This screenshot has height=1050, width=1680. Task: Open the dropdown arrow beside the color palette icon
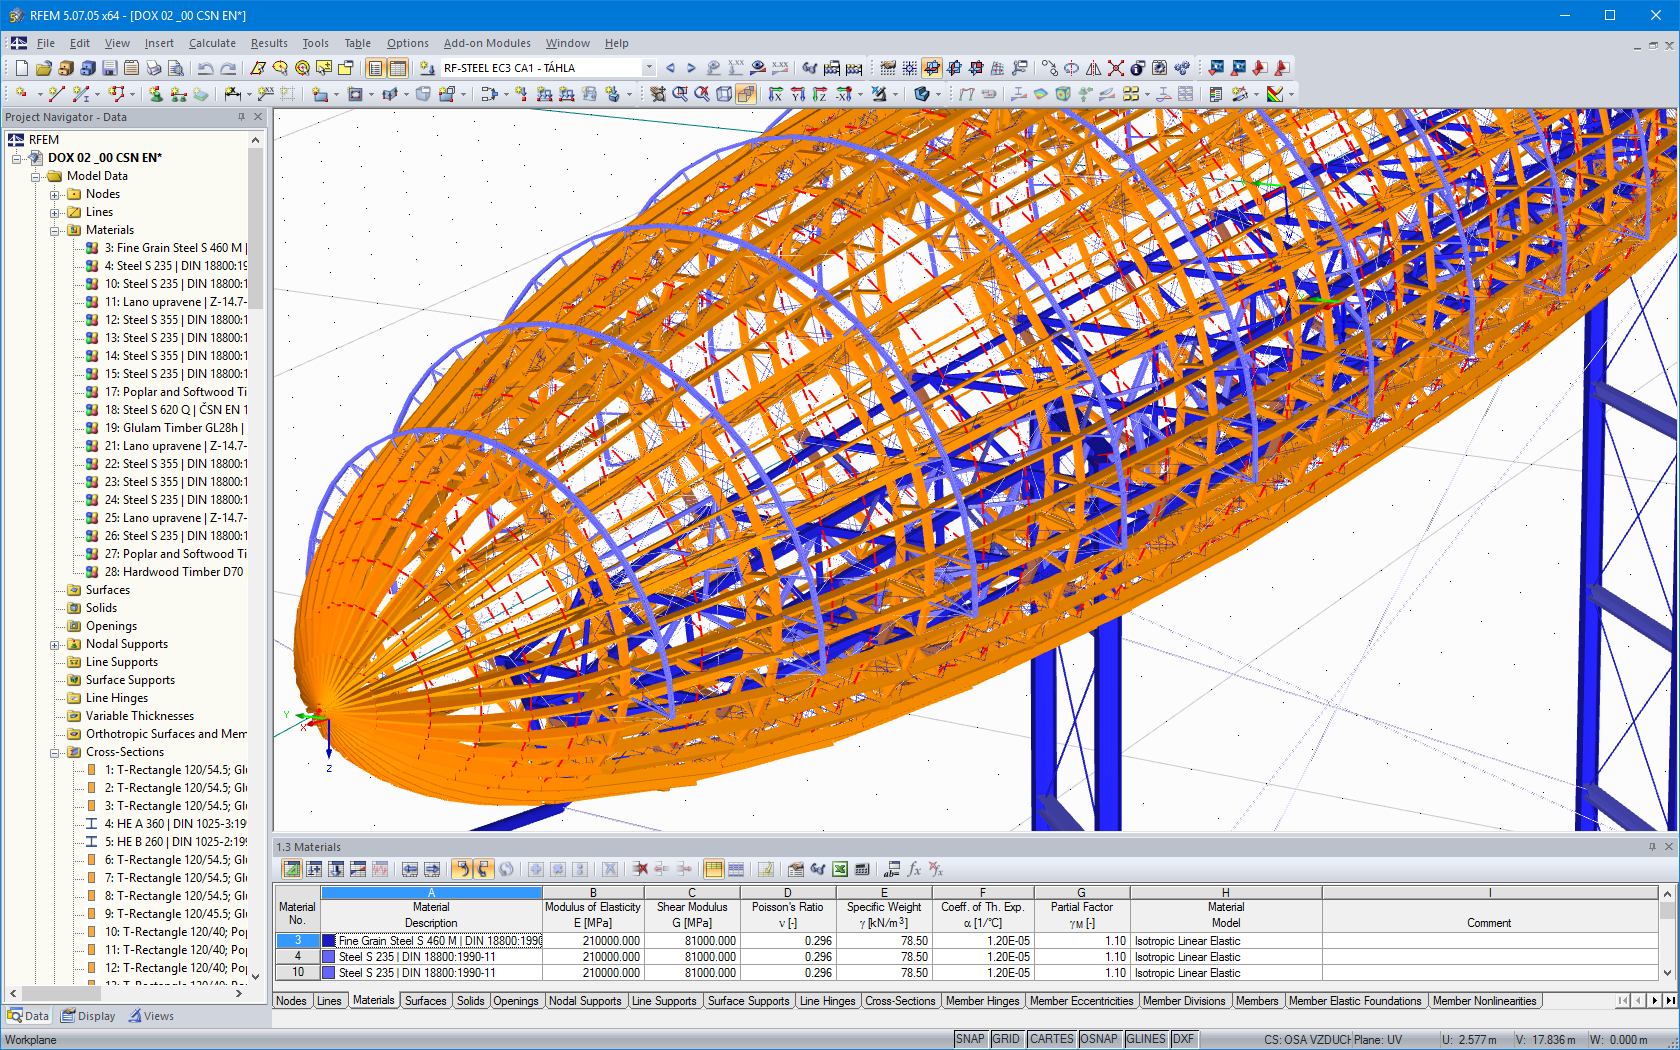(1291, 94)
